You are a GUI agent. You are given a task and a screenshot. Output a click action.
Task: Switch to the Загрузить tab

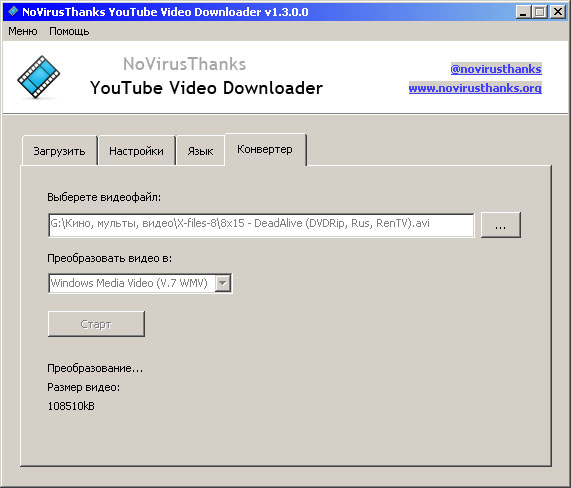coord(59,151)
